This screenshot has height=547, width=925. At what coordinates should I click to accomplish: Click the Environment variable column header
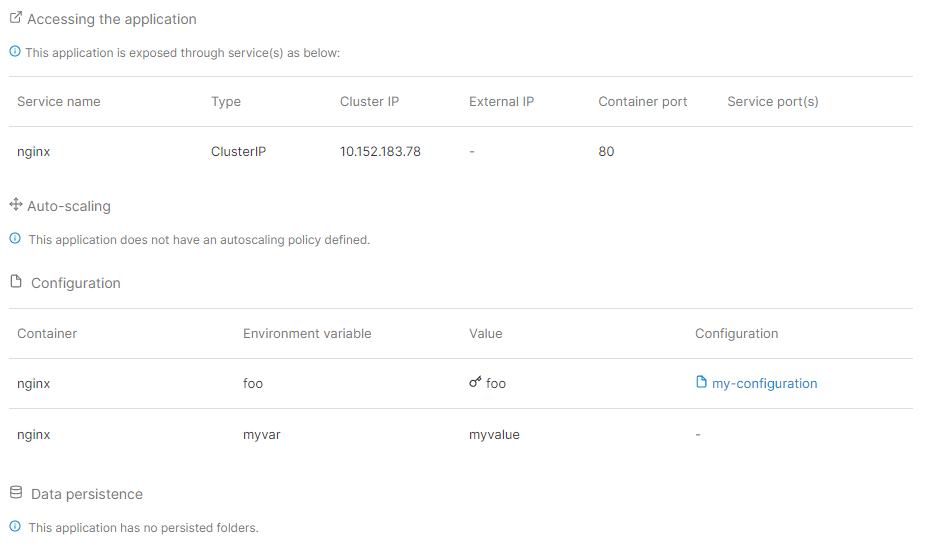coord(307,333)
